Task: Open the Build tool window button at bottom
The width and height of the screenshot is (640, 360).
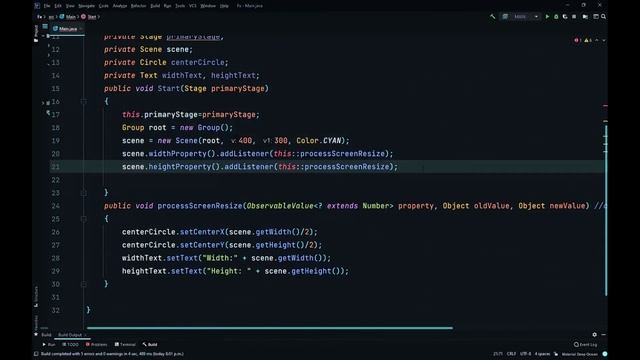Action: 150,344
